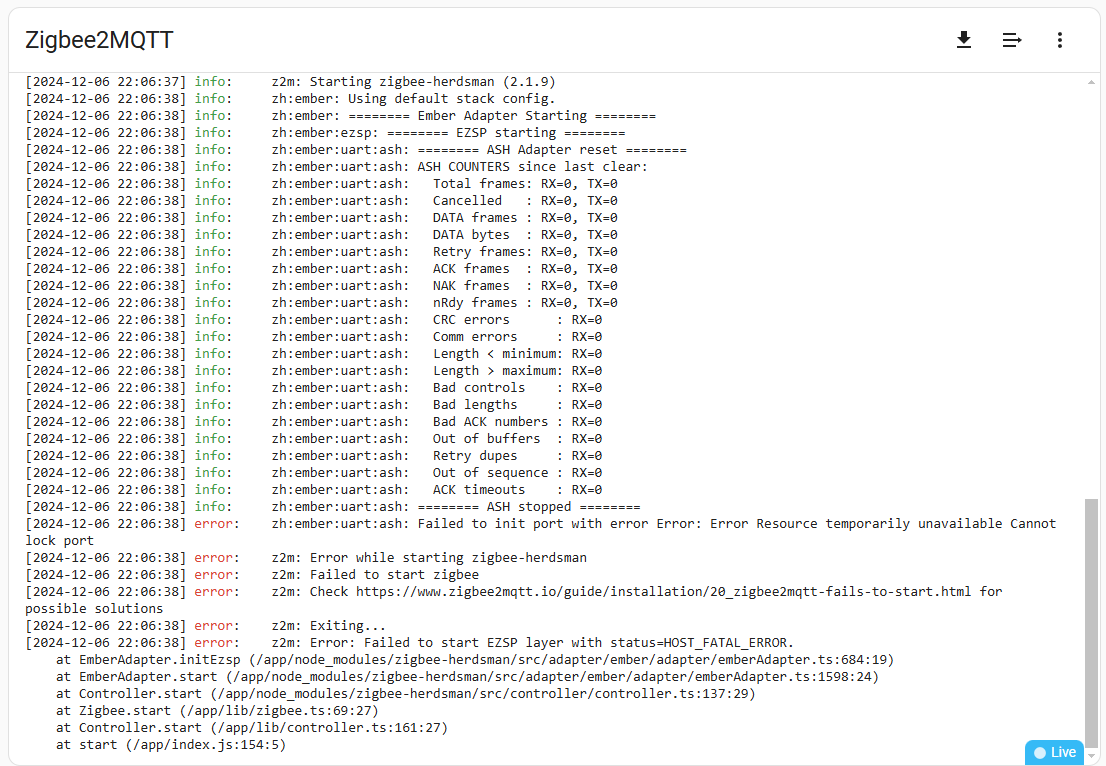
Task: Click the Zigbee2MQTT card title
Action: pyautogui.click(x=99, y=40)
